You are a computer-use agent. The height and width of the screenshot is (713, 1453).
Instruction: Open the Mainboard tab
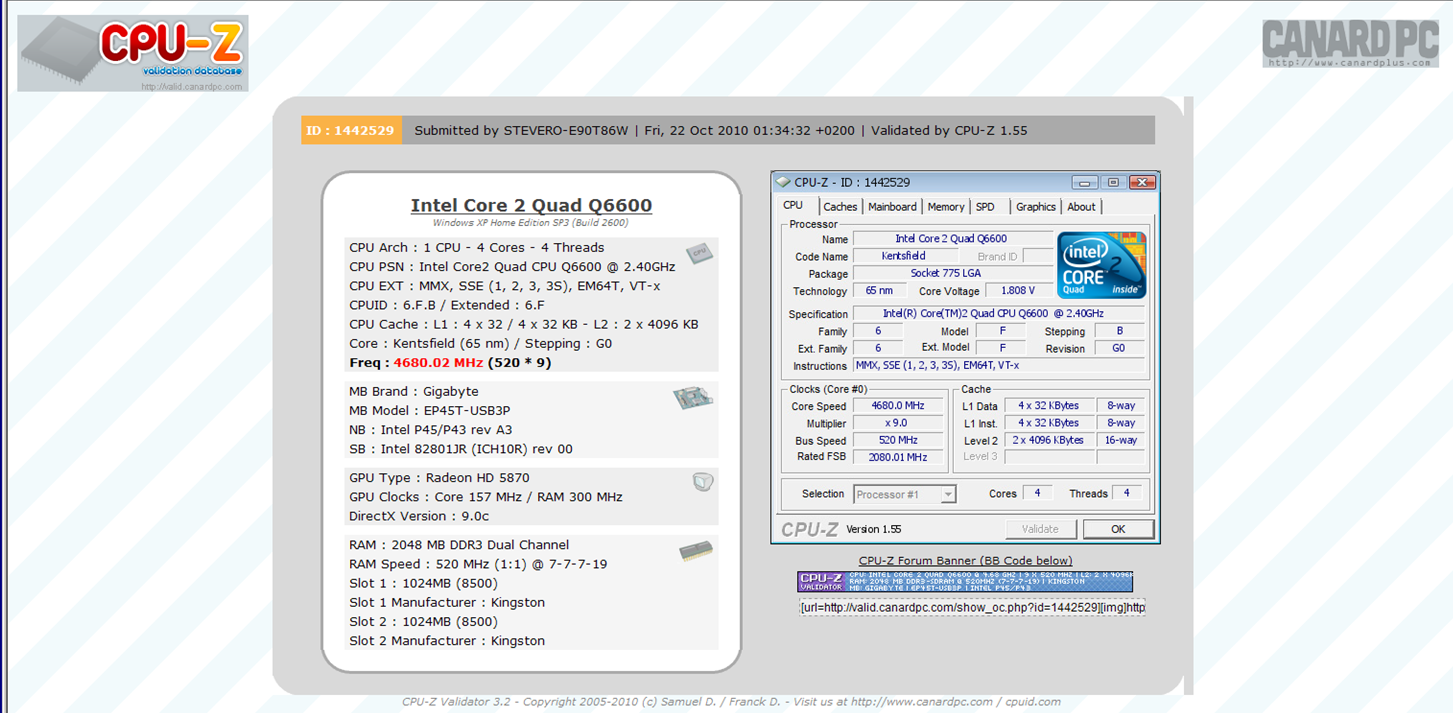[892, 207]
